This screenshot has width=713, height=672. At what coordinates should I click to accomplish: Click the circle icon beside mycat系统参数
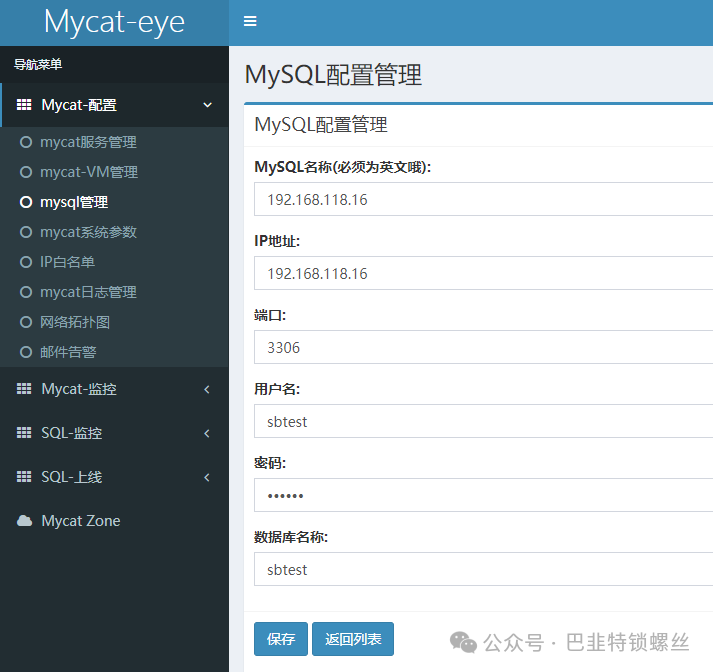(26, 232)
